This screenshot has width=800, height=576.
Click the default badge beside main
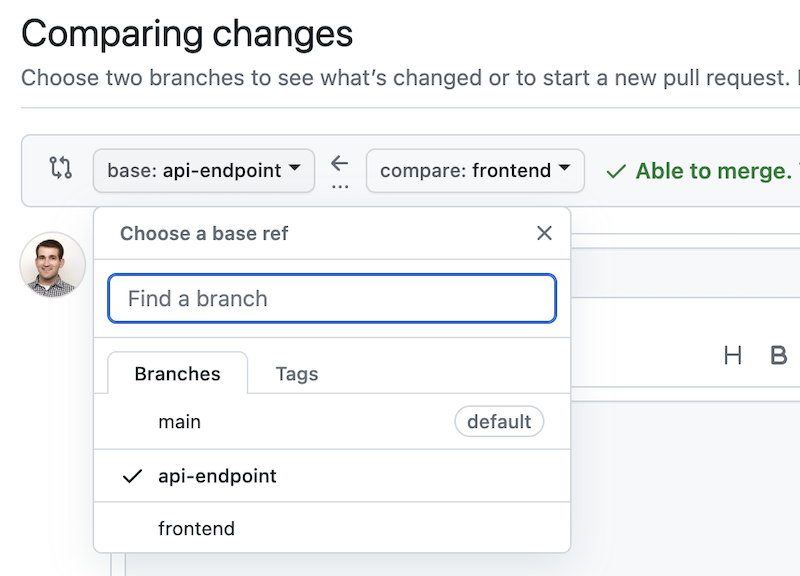click(499, 421)
